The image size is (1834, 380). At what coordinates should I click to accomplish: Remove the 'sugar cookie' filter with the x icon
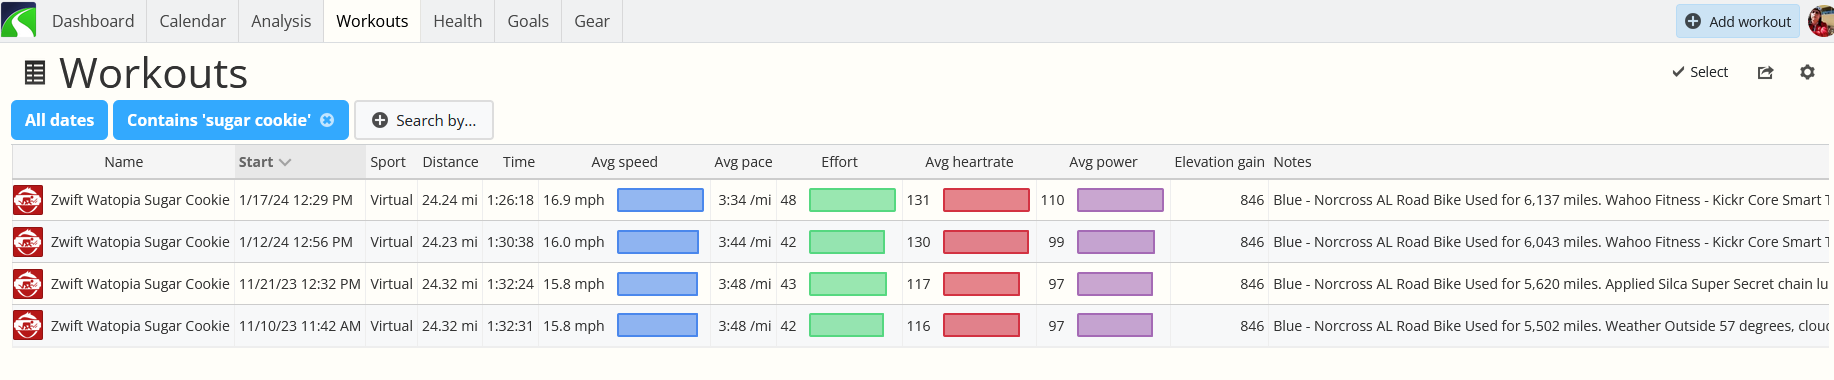(327, 120)
